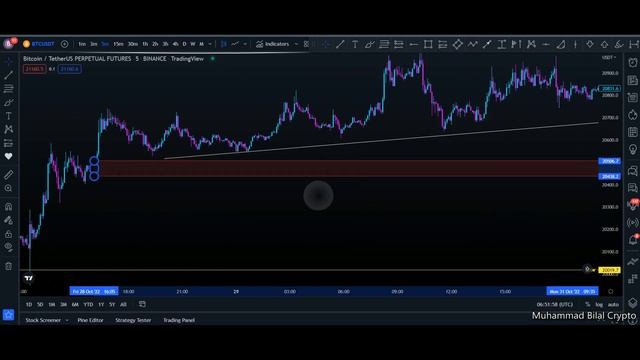The height and width of the screenshot is (360, 640).
Task: Select the line tool in left sidebar
Action: tap(9, 75)
